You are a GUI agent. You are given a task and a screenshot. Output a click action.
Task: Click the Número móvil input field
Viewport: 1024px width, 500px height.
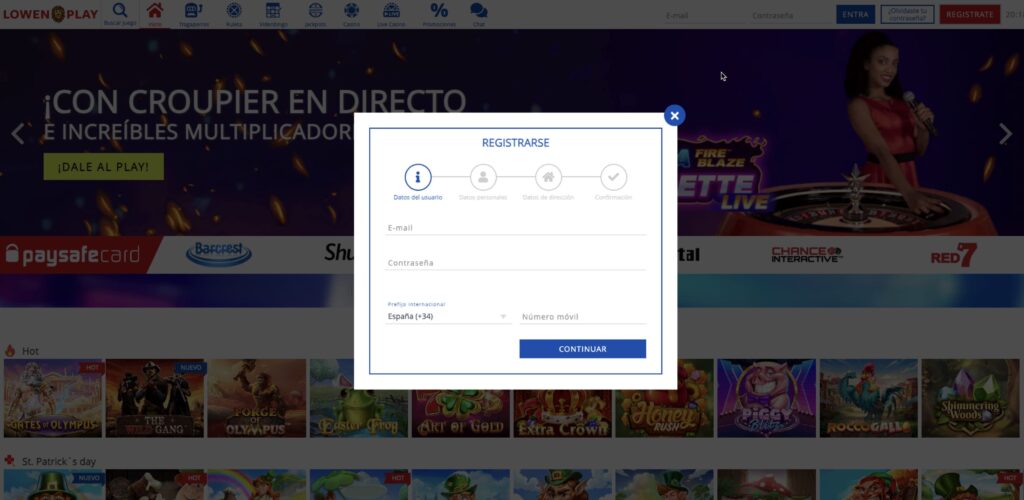[583, 317]
